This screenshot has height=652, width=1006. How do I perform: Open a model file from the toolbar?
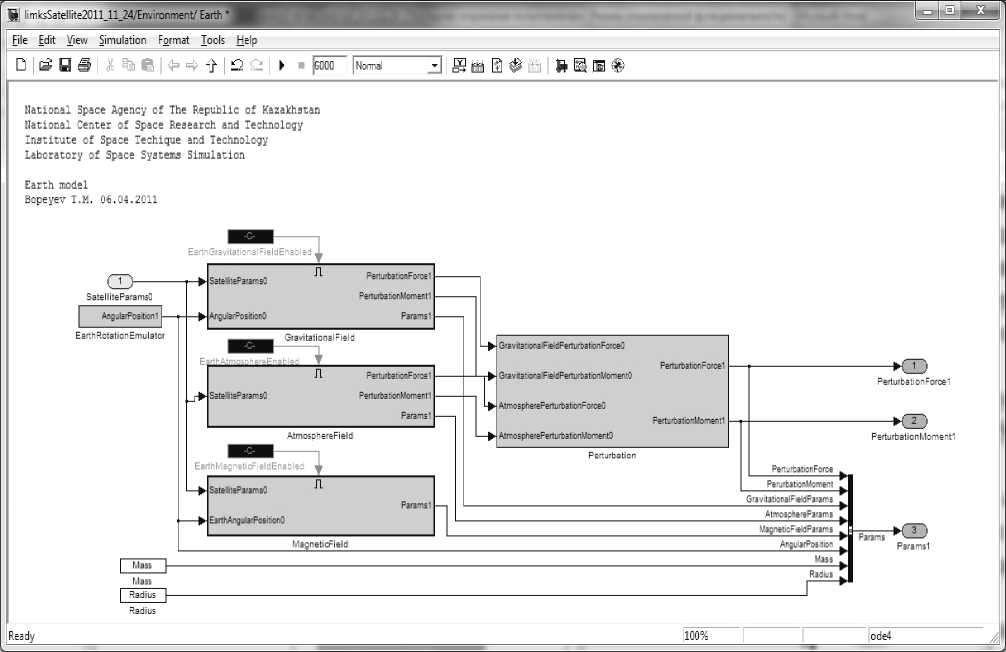[45, 65]
